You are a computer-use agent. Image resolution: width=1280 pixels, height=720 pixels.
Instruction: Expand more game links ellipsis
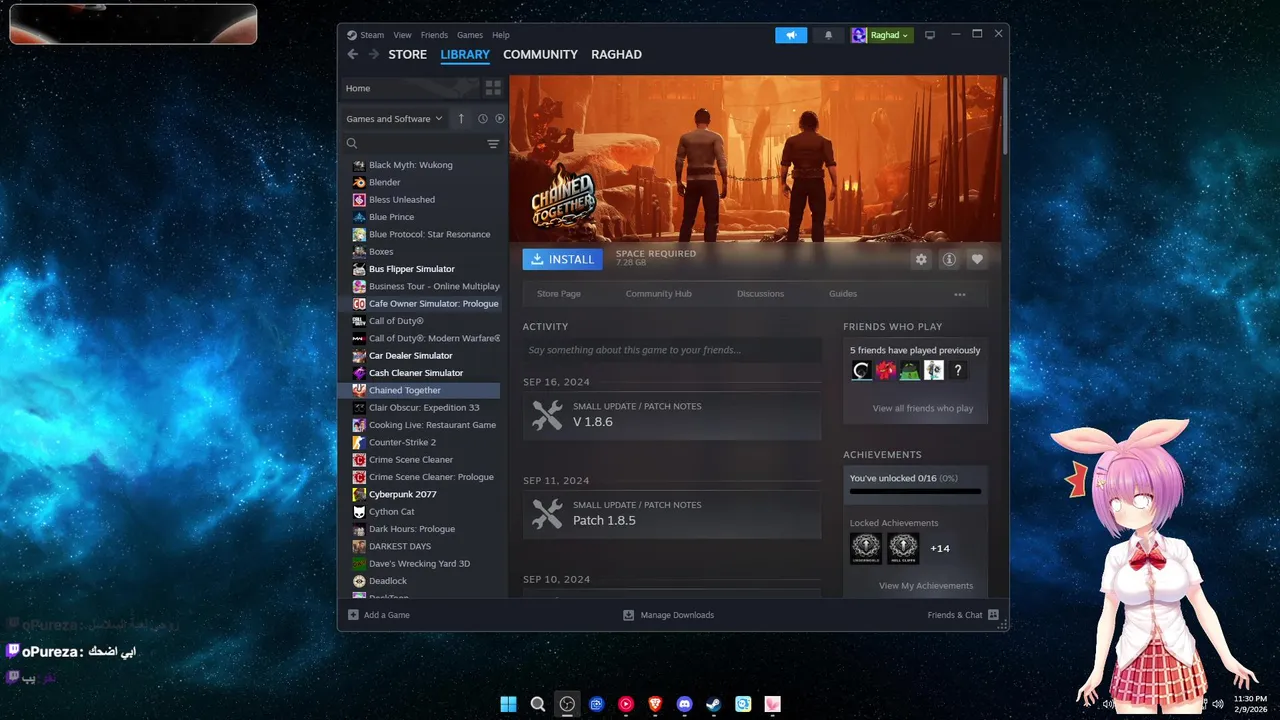click(x=960, y=294)
